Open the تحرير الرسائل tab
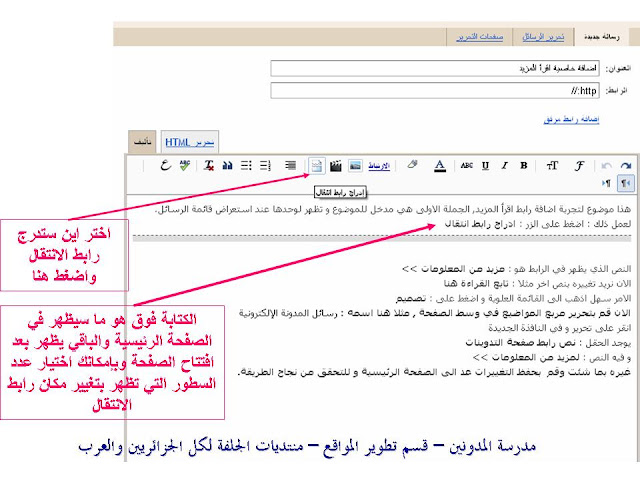 (543, 37)
